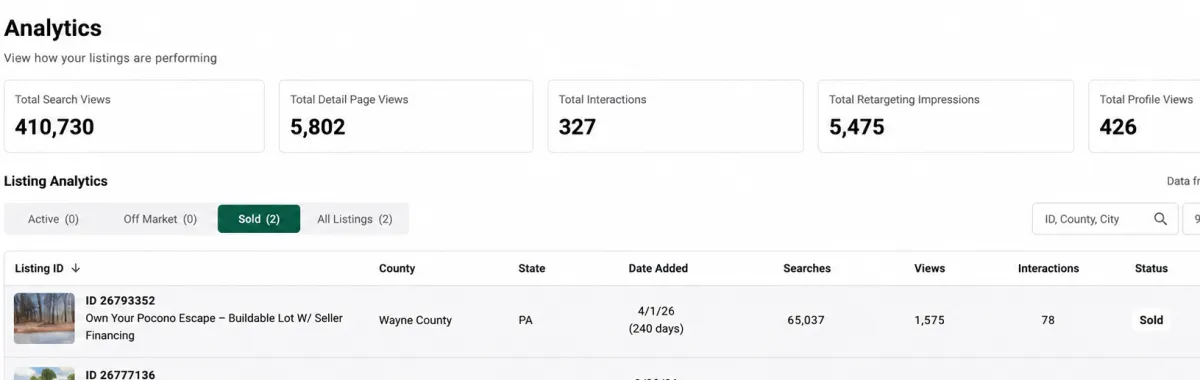Select the Sold (2) tab

point(259,219)
